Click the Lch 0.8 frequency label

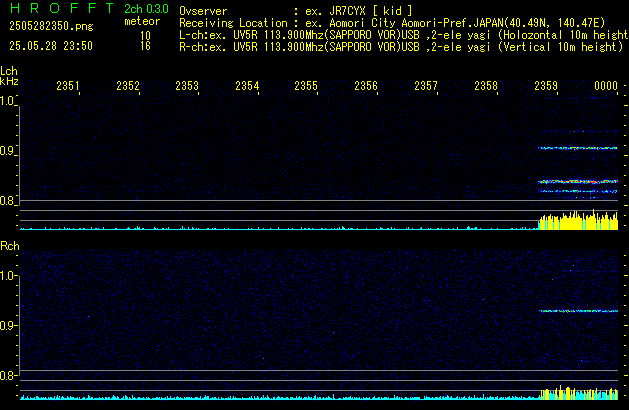(x=7, y=201)
